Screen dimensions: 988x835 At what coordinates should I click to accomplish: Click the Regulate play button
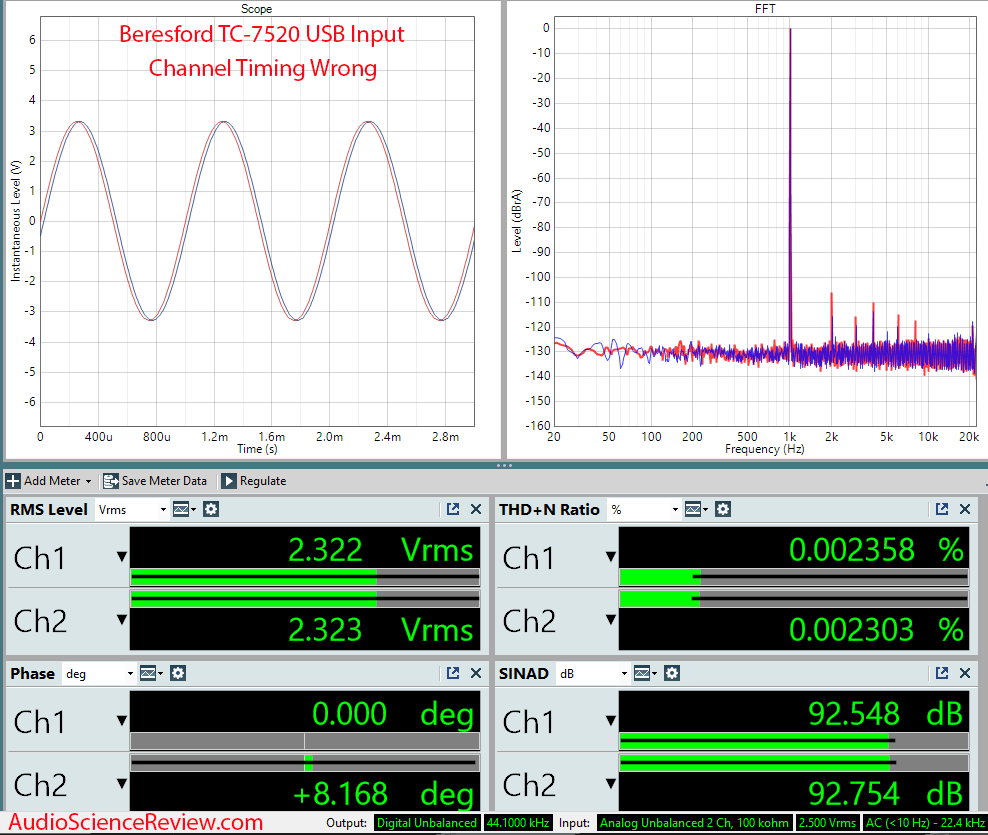(229, 481)
